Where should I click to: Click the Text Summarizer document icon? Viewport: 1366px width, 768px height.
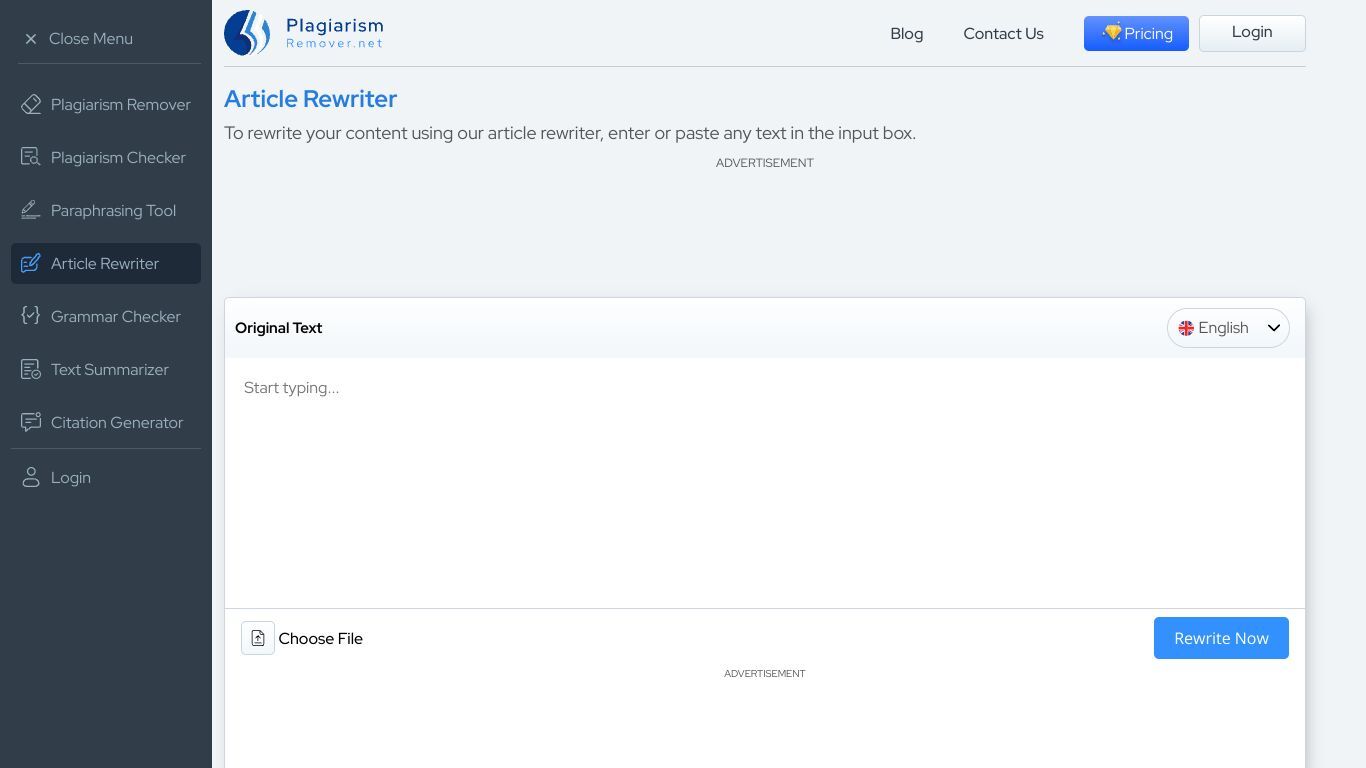coord(31,369)
